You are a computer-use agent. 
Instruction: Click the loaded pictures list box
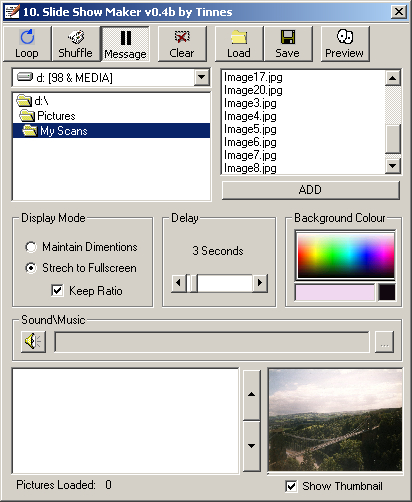pyautogui.click(x=125, y=421)
